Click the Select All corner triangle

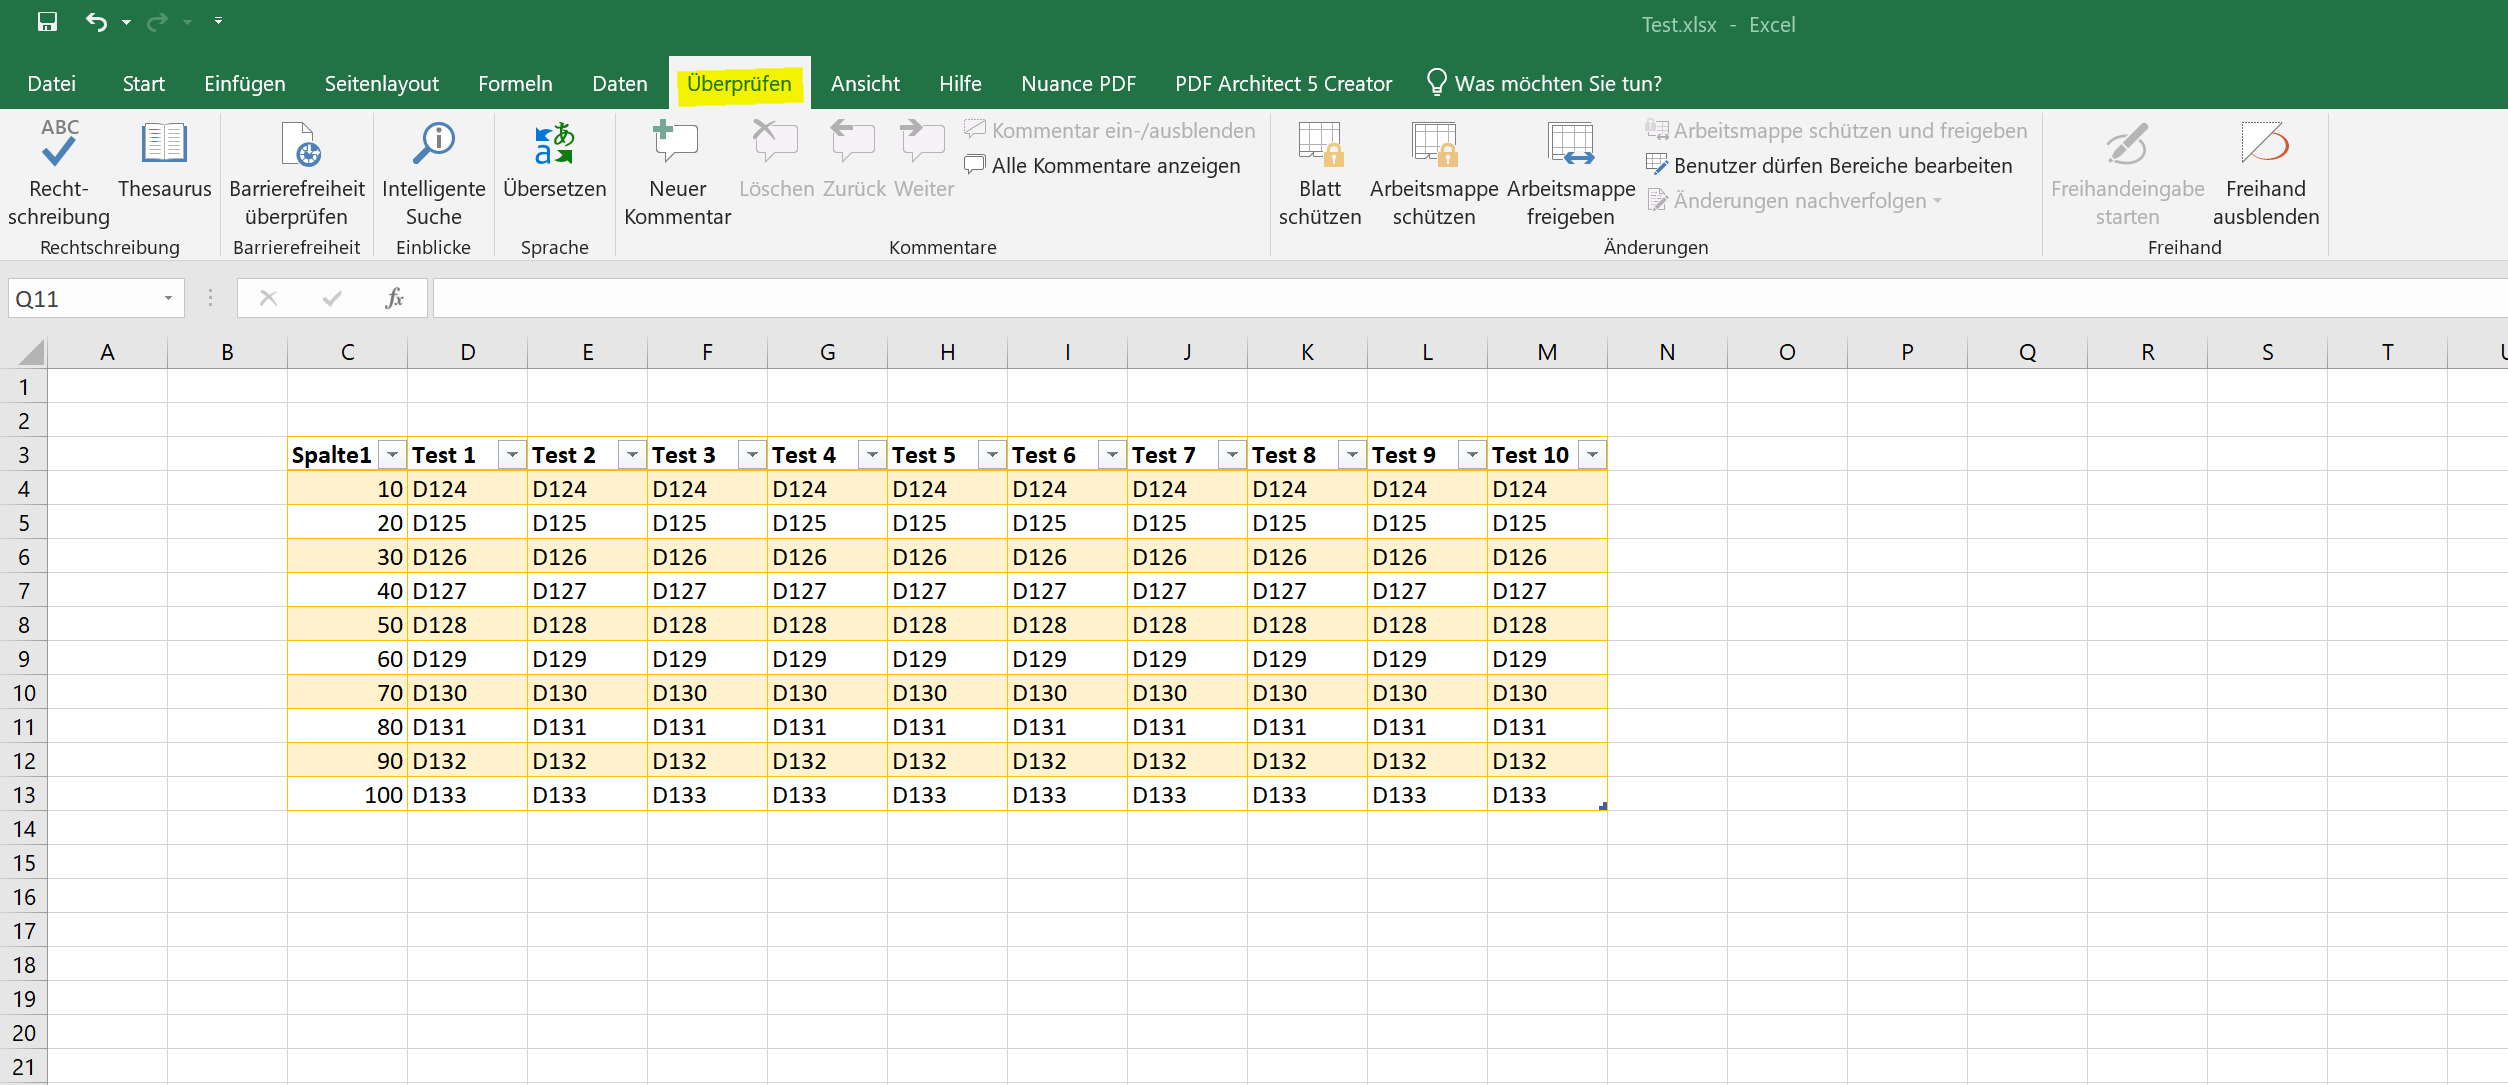pos(31,352)
